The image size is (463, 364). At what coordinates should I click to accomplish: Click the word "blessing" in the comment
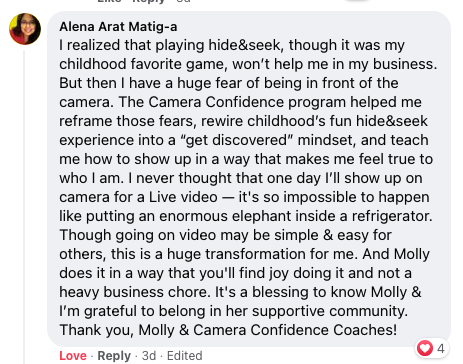[280, 292]
